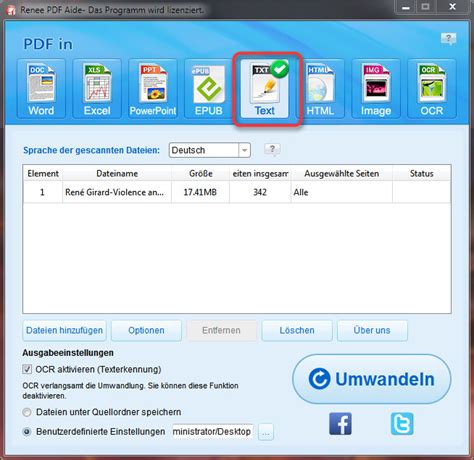Pick the PowerPoint output format

point(153,89)
